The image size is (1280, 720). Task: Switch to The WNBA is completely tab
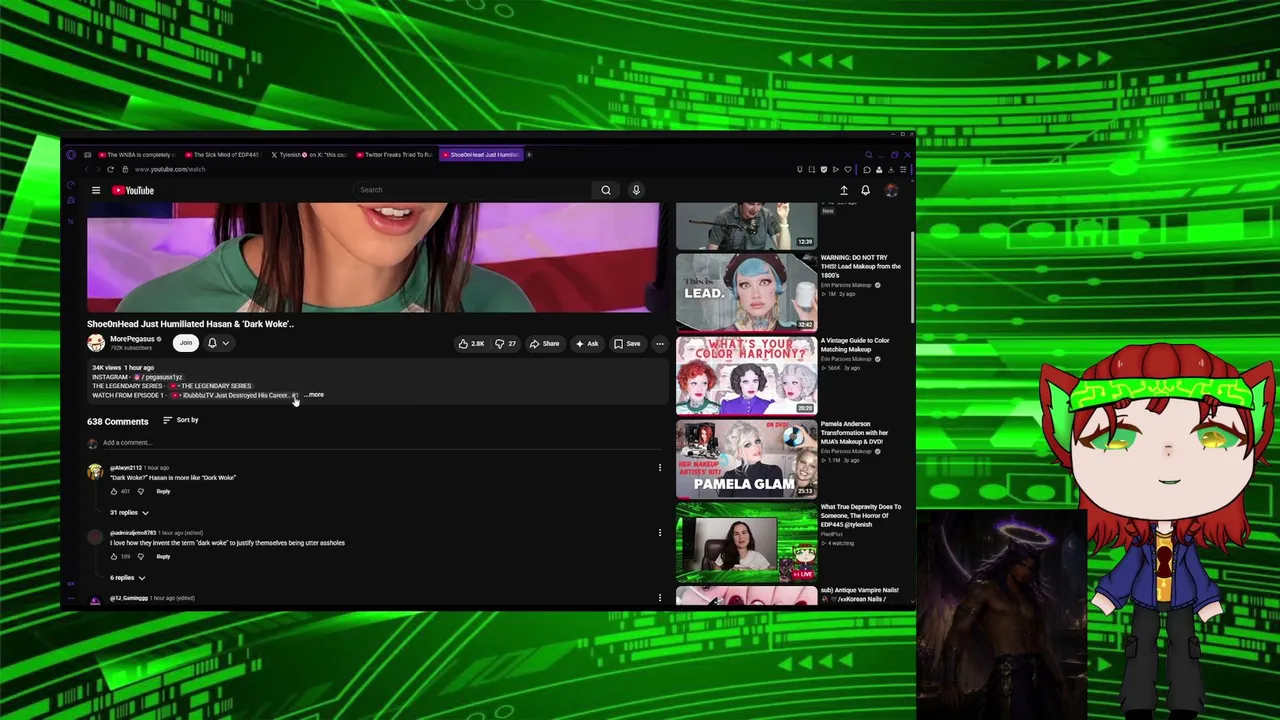point(135,155)
